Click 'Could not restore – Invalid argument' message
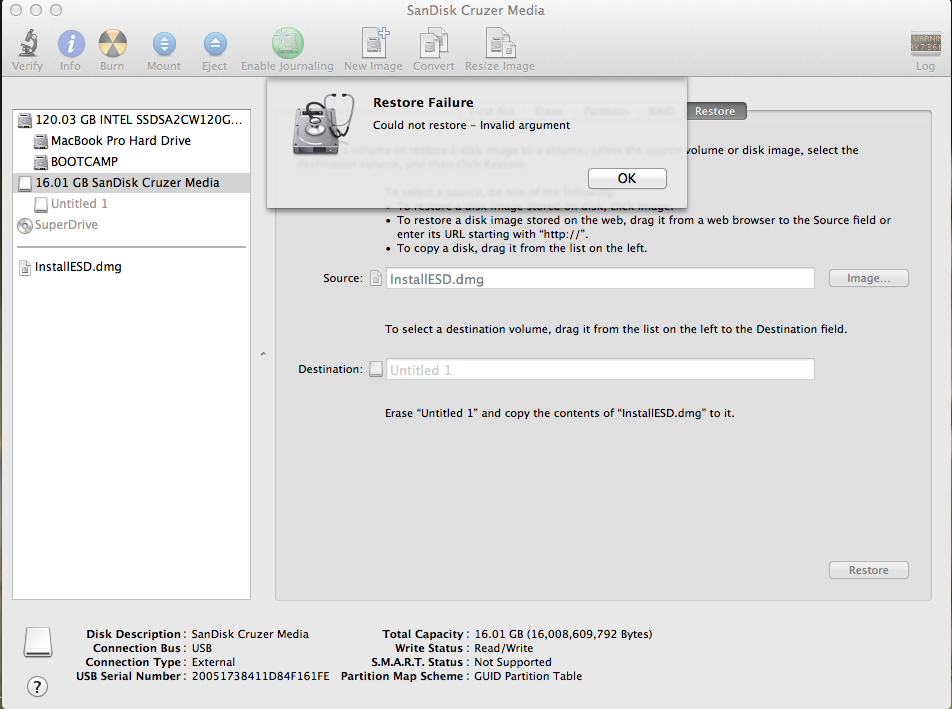 [x=472, y=125]
